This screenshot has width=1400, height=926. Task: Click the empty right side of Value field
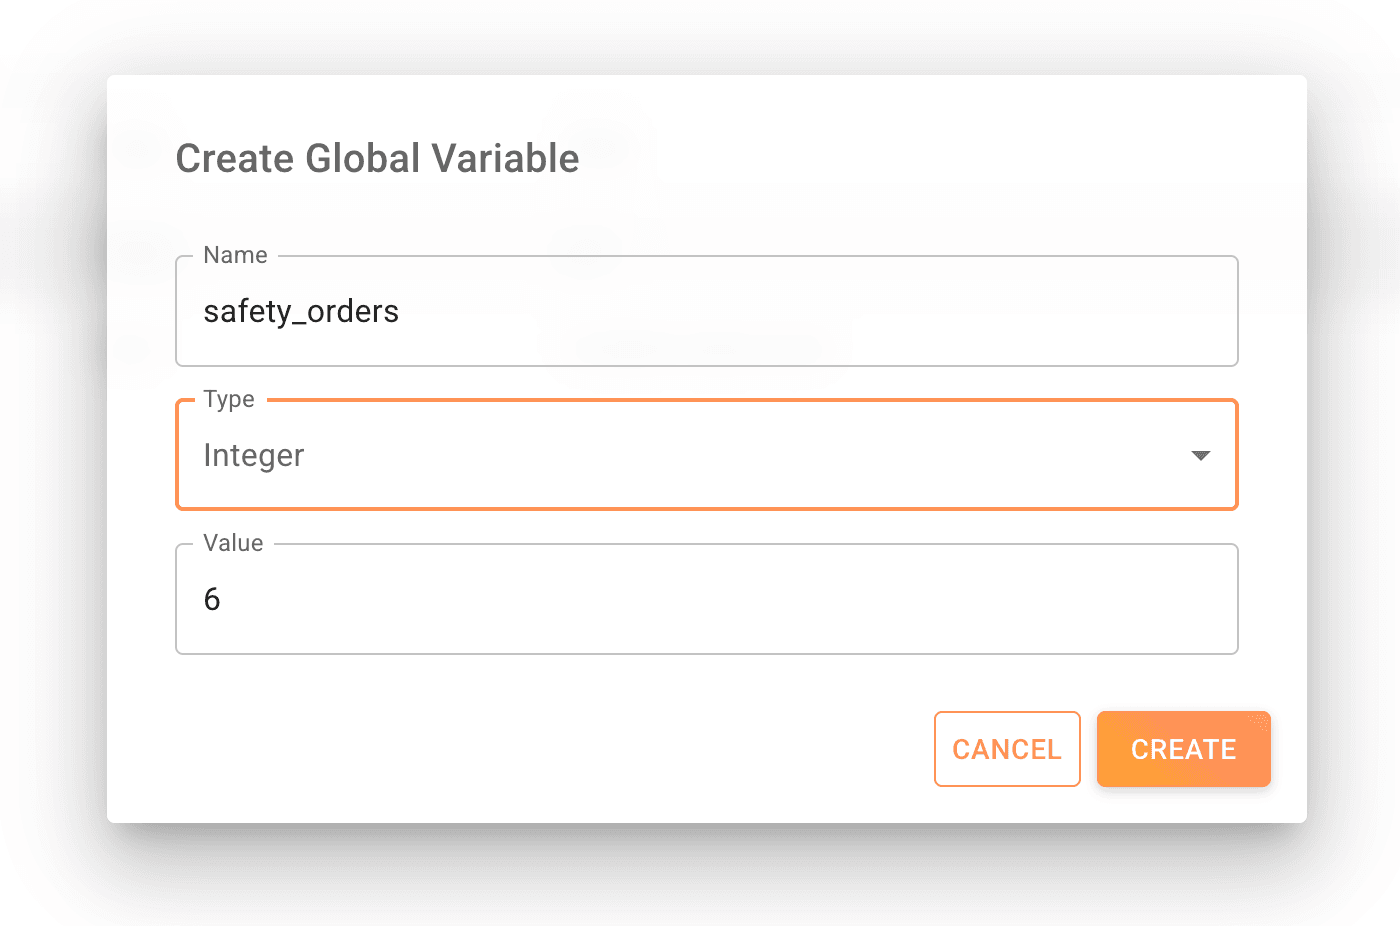(x=1000, y=600)
